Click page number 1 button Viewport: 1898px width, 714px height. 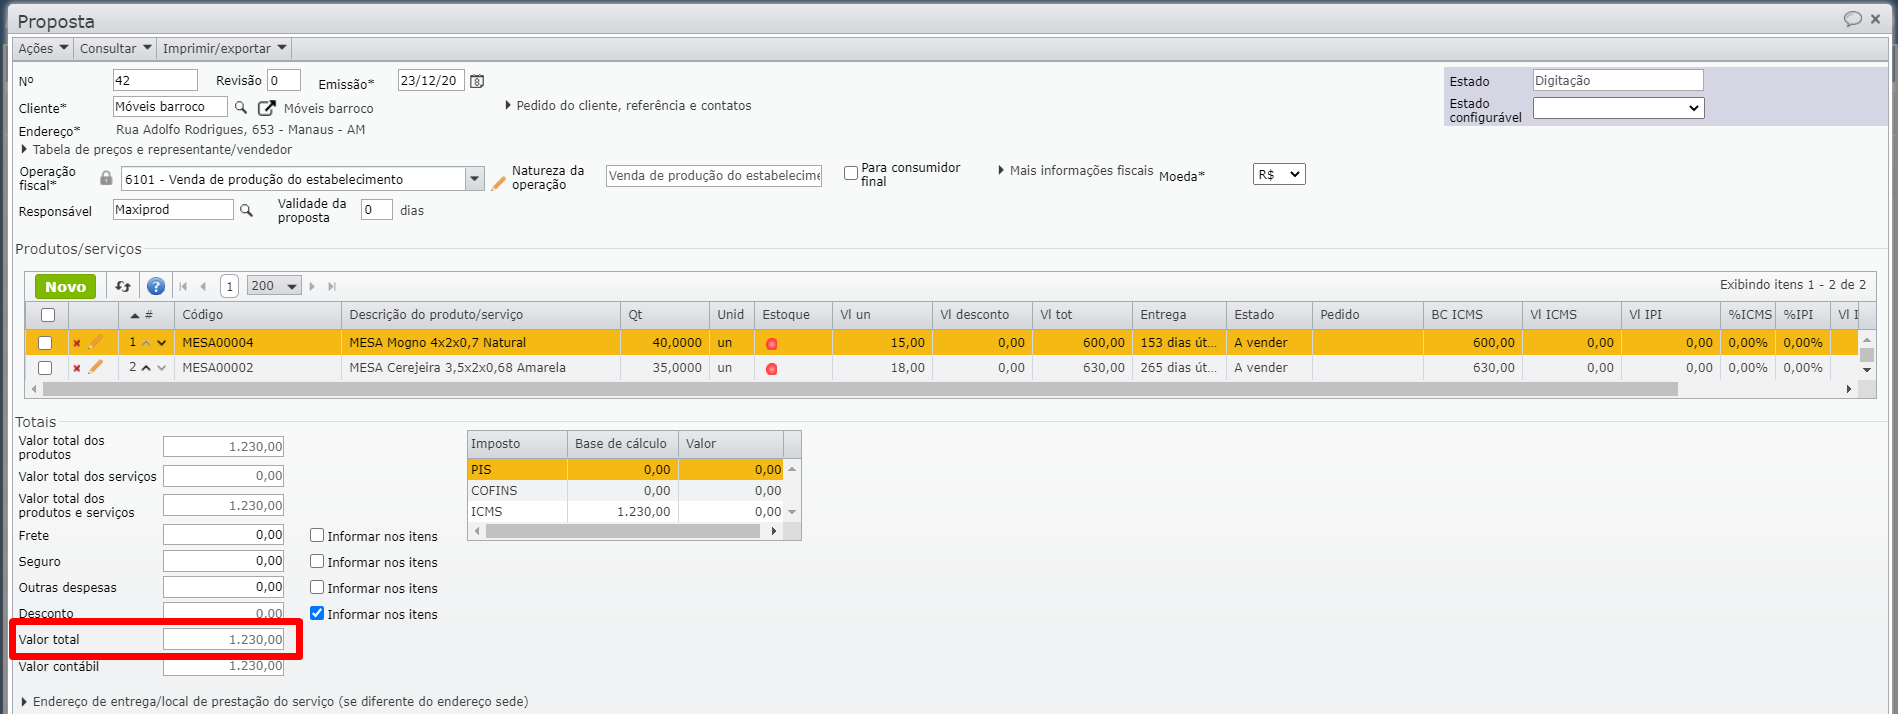click(x=229, y=286)
